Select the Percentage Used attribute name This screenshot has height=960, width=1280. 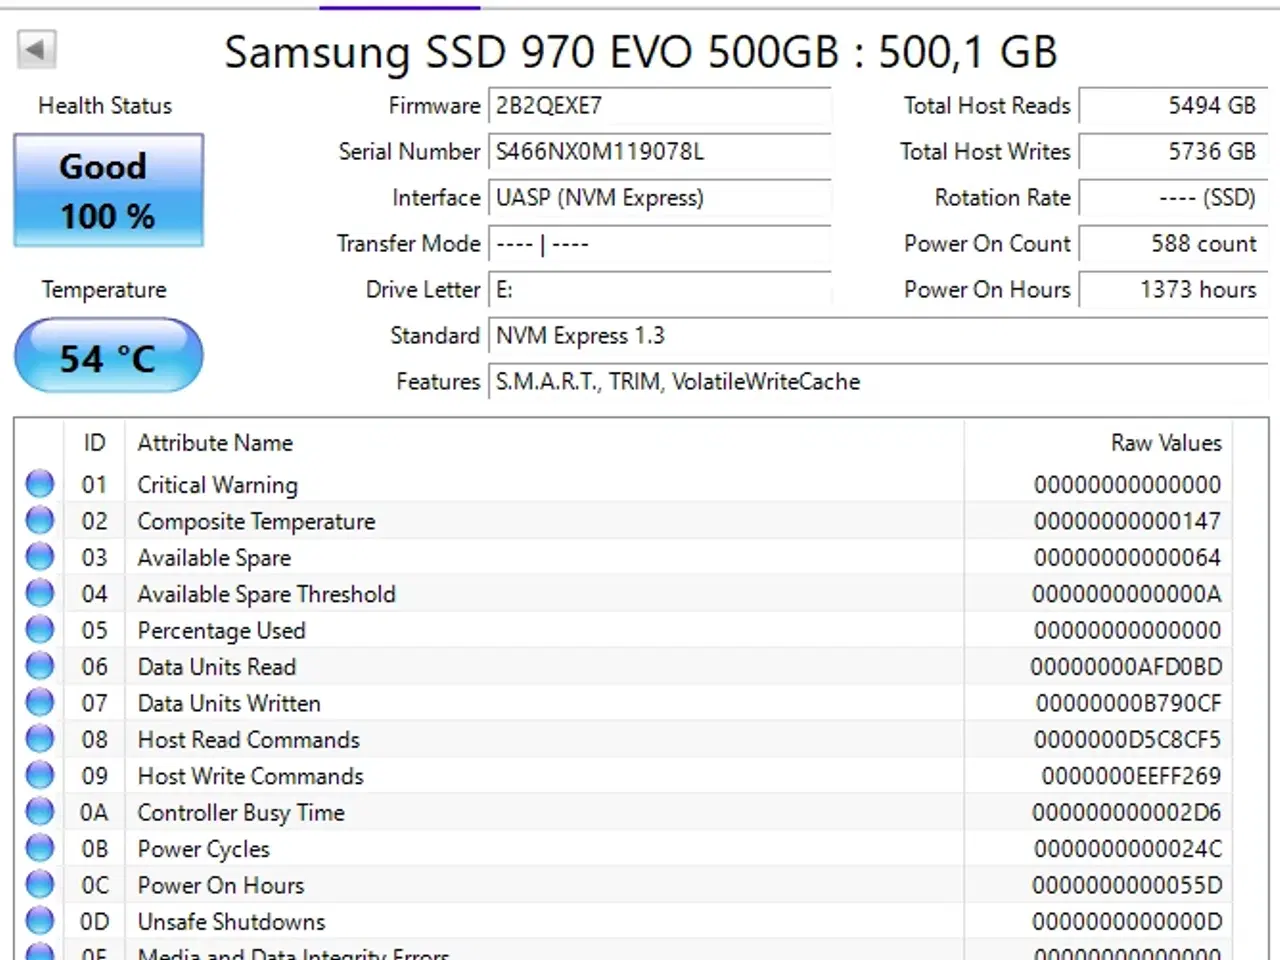pos(221,631)
